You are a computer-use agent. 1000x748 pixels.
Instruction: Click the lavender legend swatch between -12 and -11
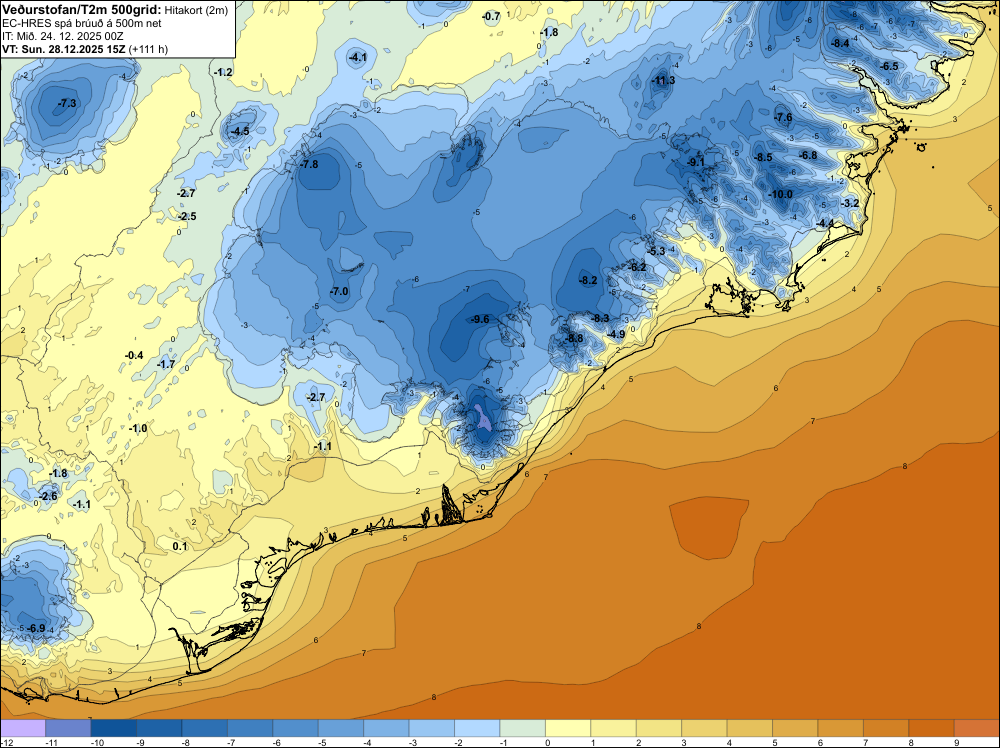coord(23,728)
